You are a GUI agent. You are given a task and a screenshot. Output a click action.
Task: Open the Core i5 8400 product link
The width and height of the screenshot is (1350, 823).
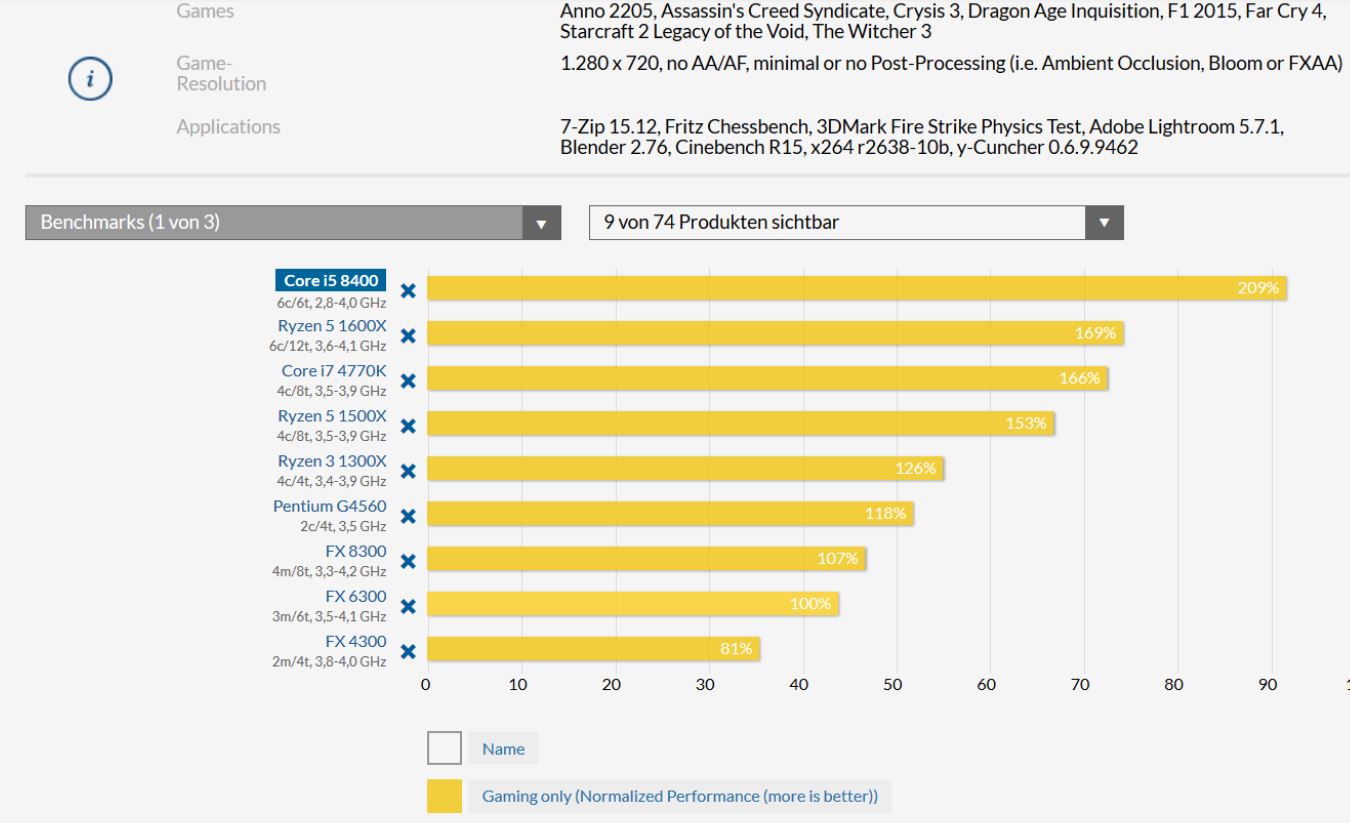tap(330, 282)
